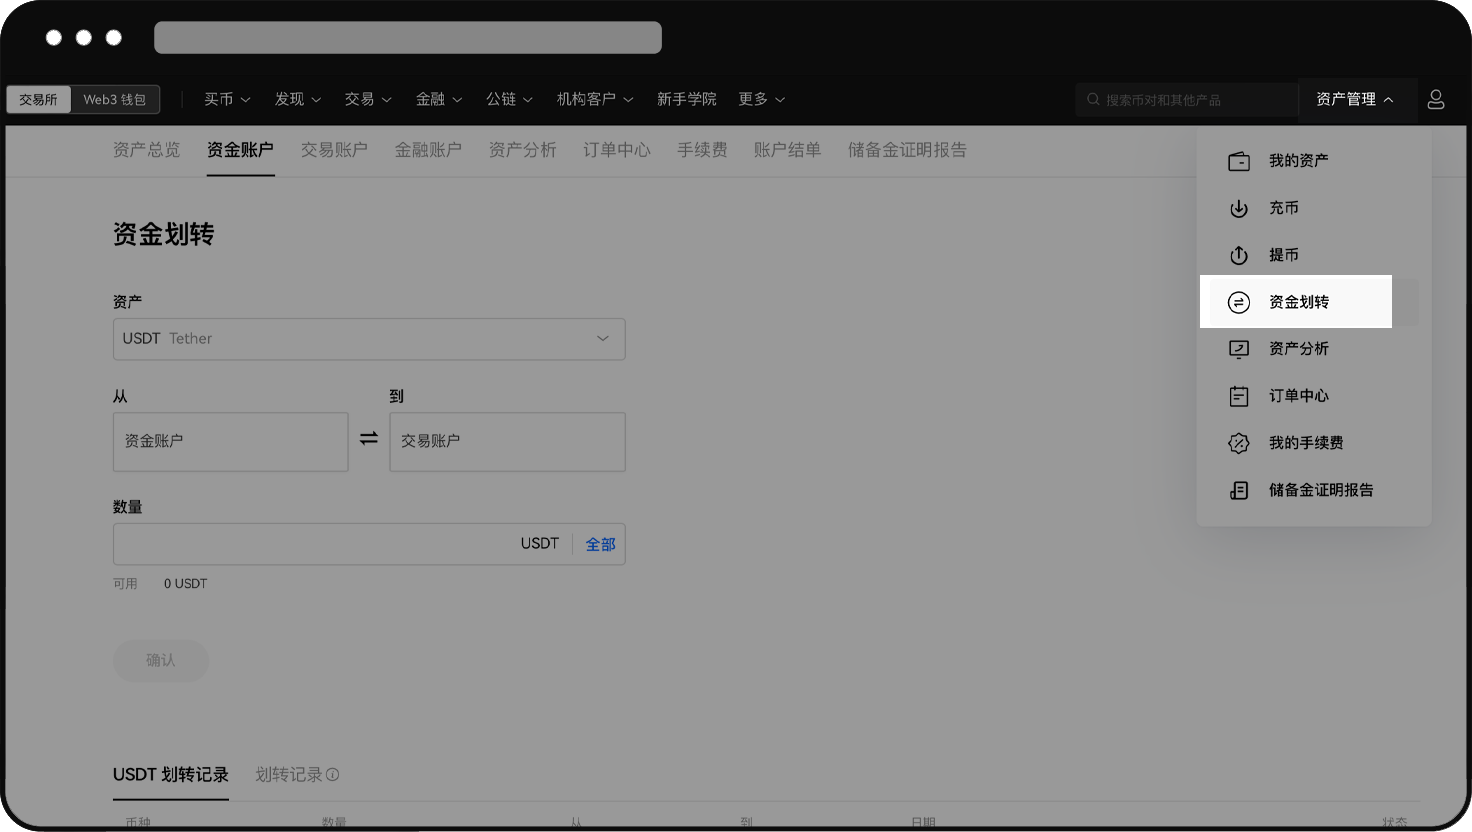
Task: Collapse the 资产管理 dropdown menu
Action: (x=1357, y=99)
